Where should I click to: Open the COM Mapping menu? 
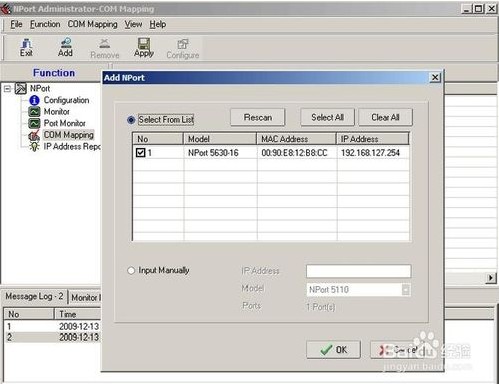(92, 24)
